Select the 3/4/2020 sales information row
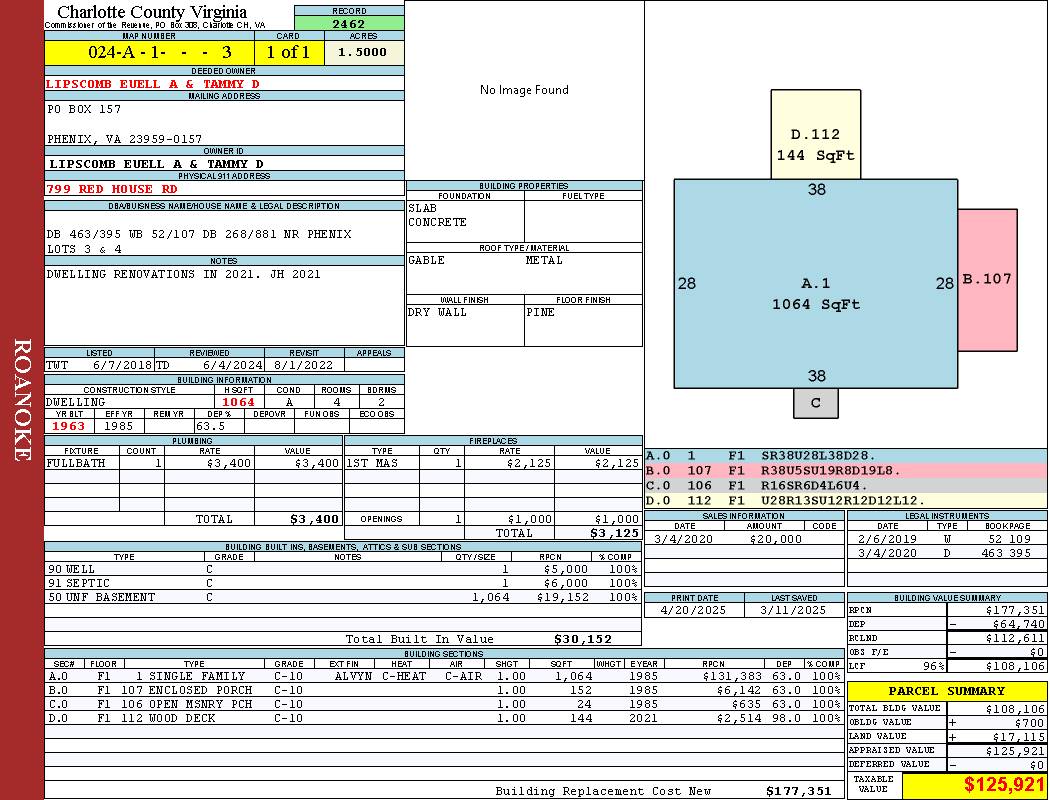This screenshot has height=800, width=1050. pos(742,539)
